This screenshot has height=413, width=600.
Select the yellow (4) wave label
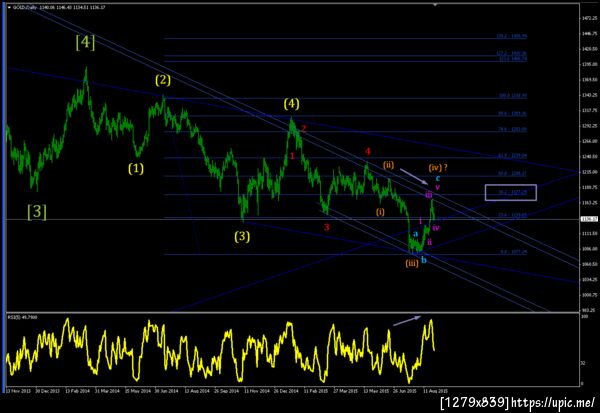tap(292, 104)
